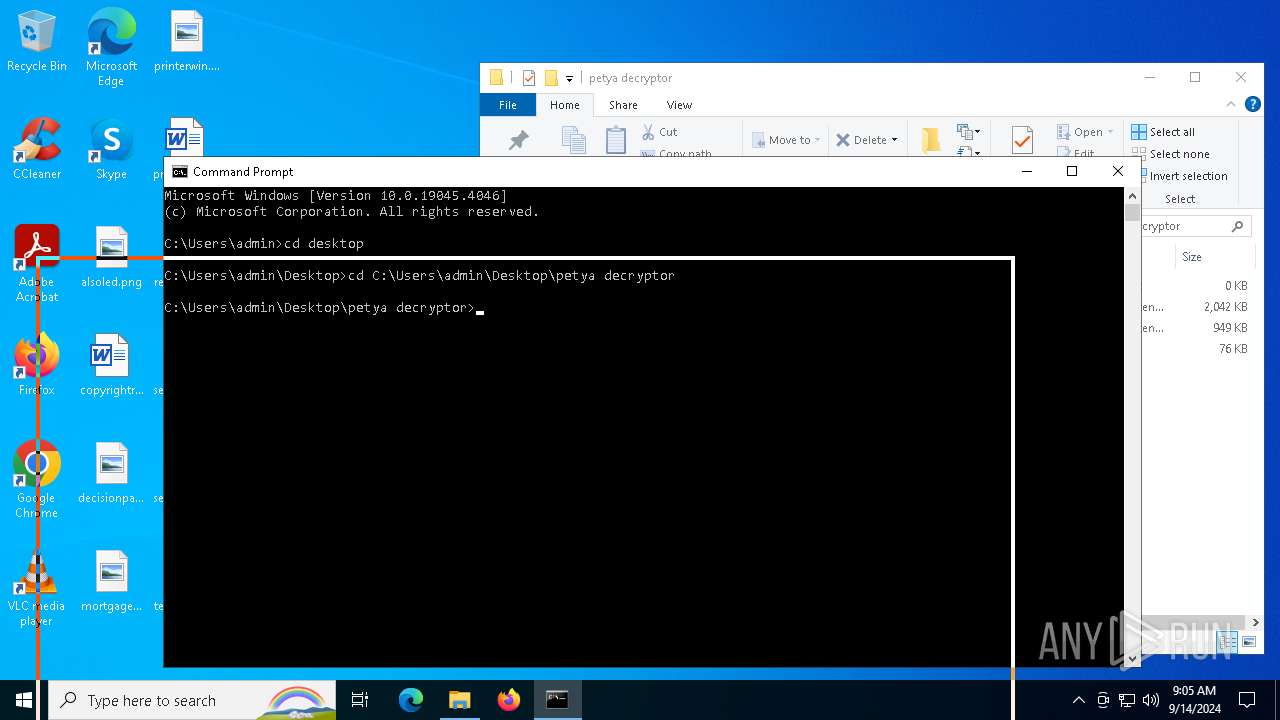Open the VLC media player desktop shortcut
1280x720 pixels.
coord(37,588)
